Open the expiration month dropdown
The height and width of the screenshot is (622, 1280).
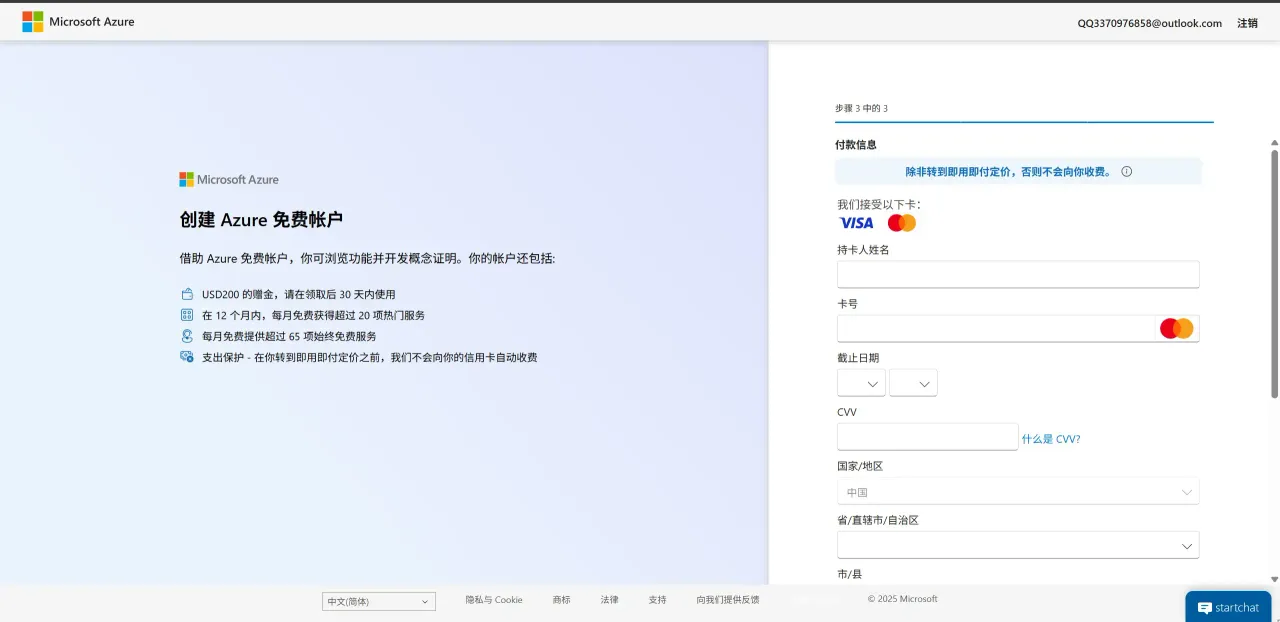(x=861, y=383)
